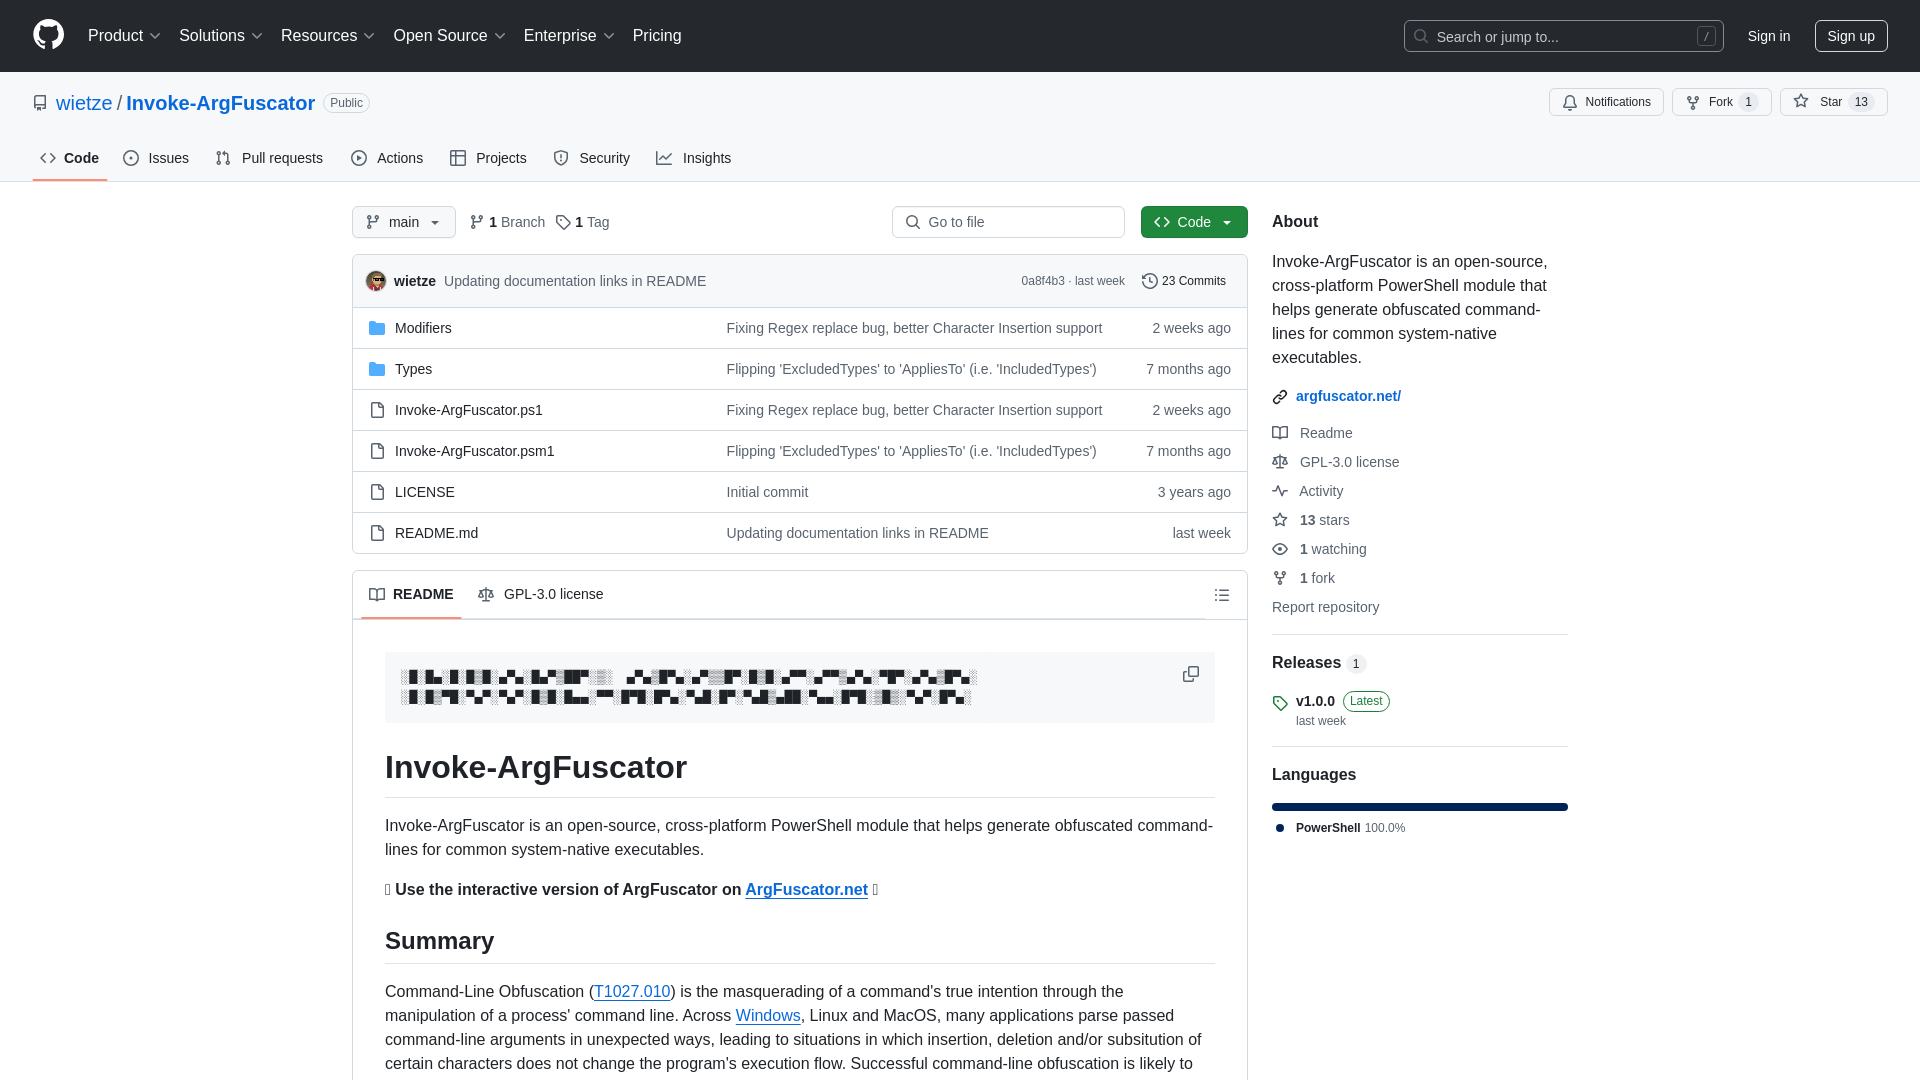
Task: Open the Actions tab
Action: [x=387, y=158]
